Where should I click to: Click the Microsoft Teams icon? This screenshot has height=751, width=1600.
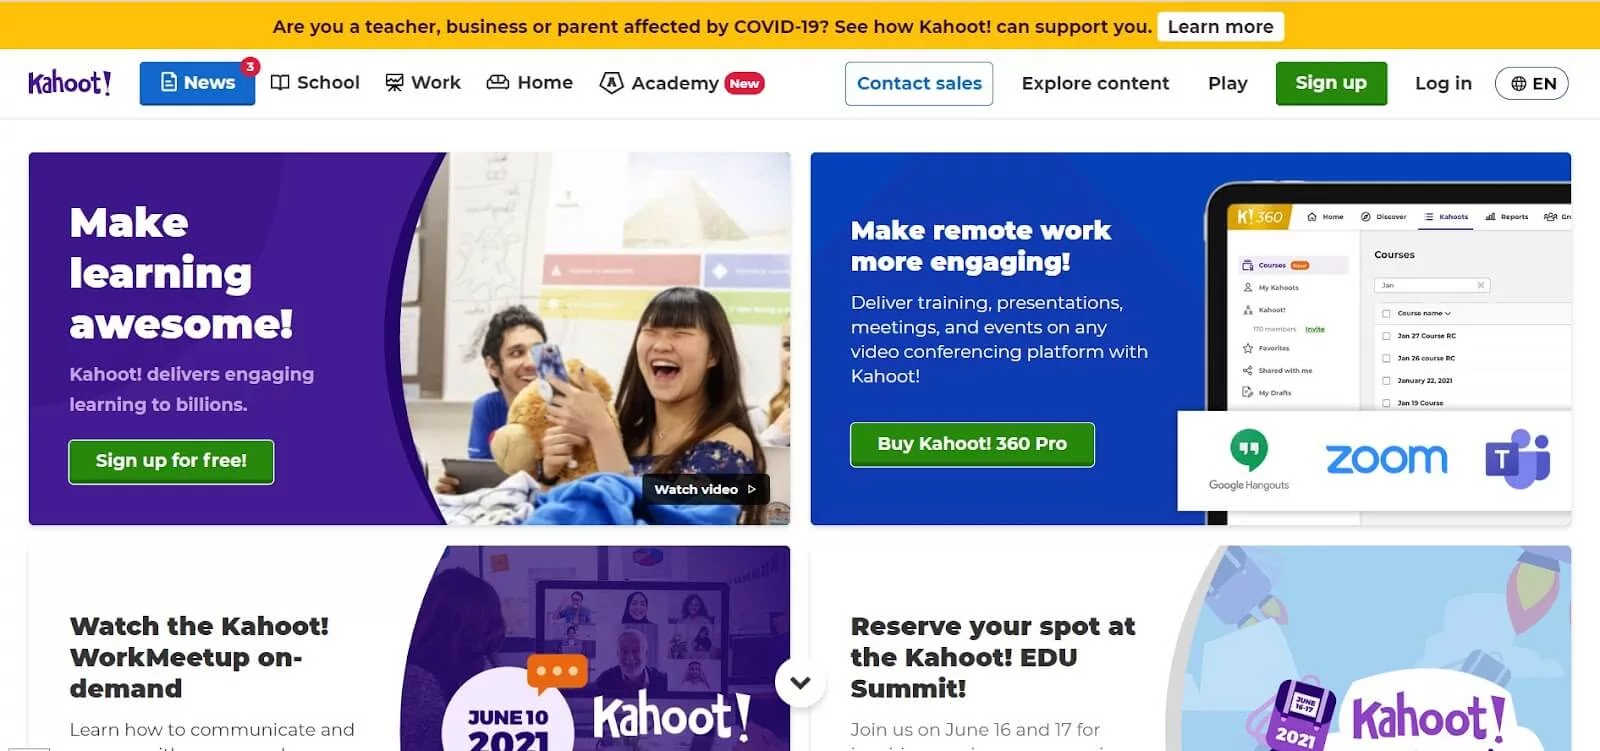point(1517,459)
